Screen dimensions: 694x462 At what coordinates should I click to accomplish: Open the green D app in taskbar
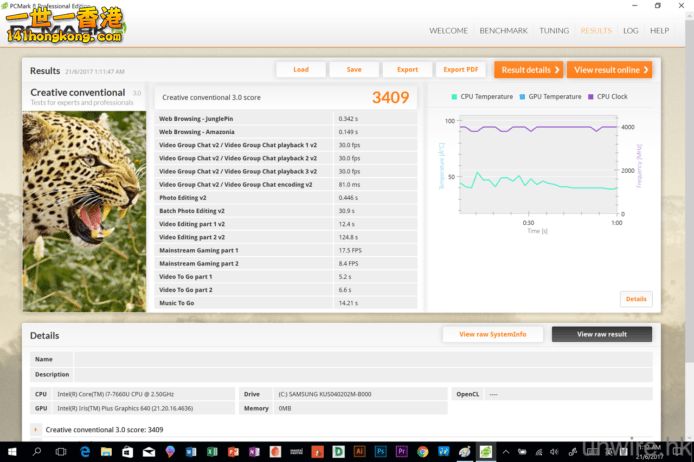(339, 451)
